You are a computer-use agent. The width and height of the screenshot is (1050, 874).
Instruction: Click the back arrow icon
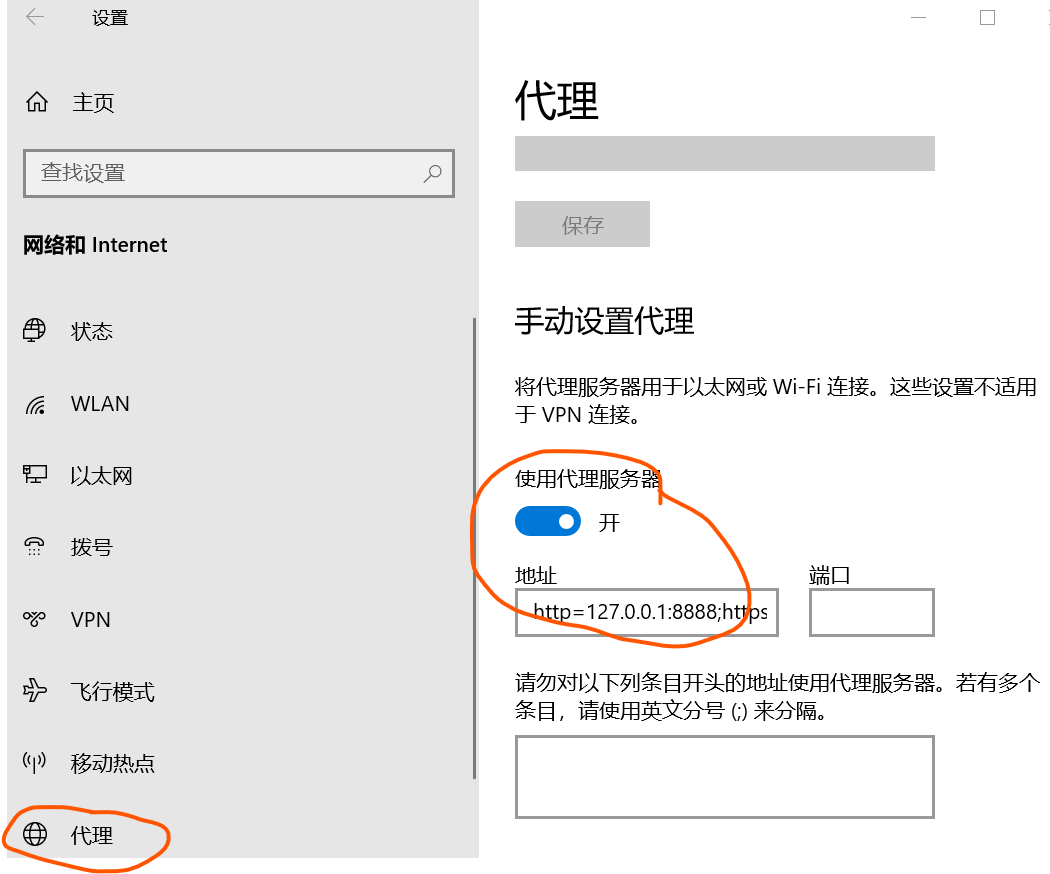click(x=35, y=18)
